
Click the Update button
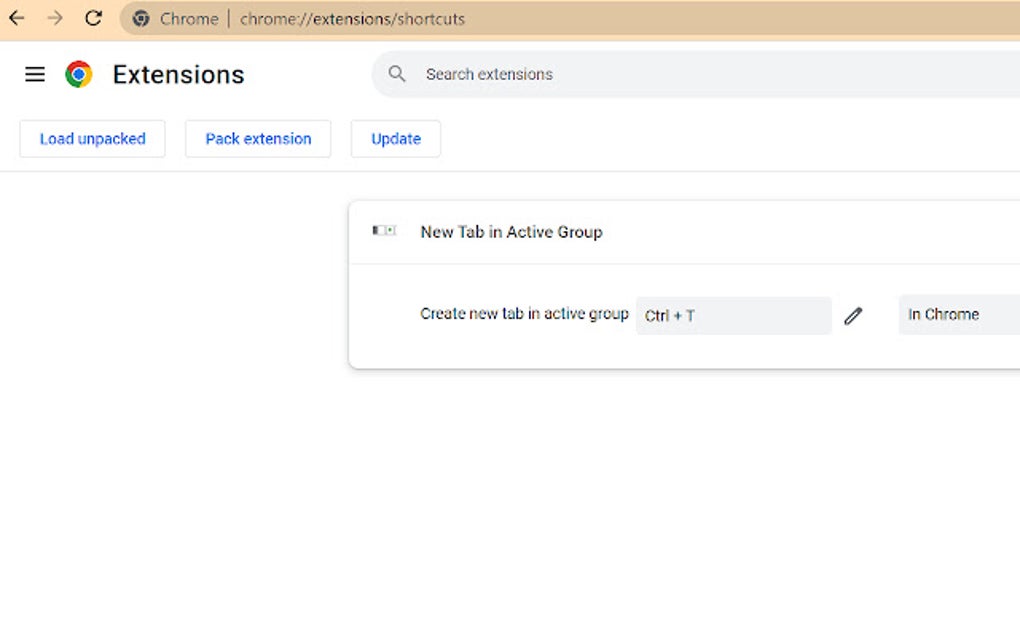pos(395,139)
